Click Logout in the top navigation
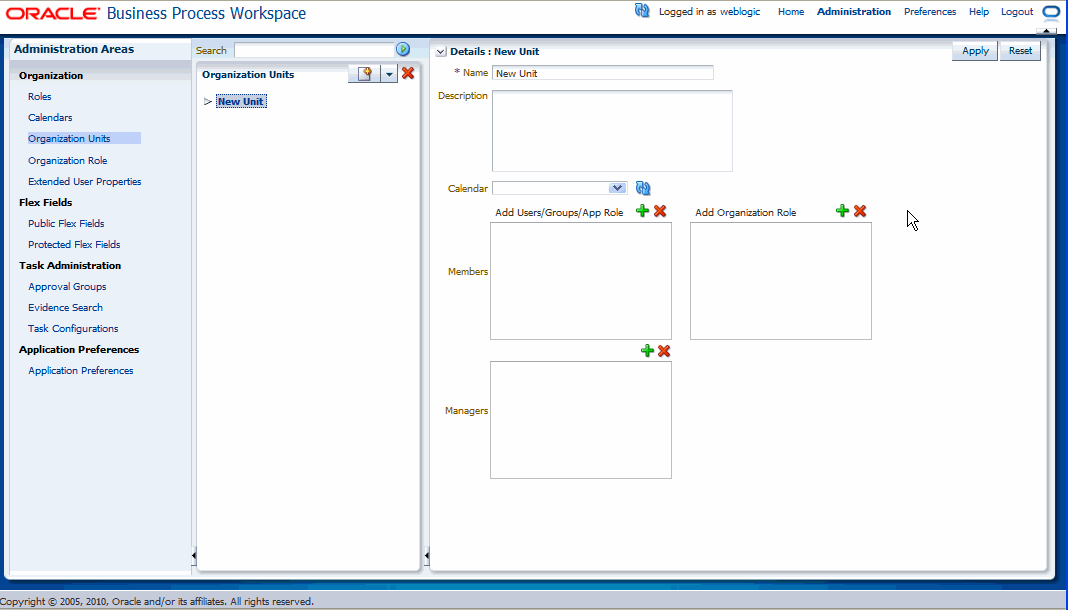This screenshot has height=610, width=1068. pos(1017,12)
